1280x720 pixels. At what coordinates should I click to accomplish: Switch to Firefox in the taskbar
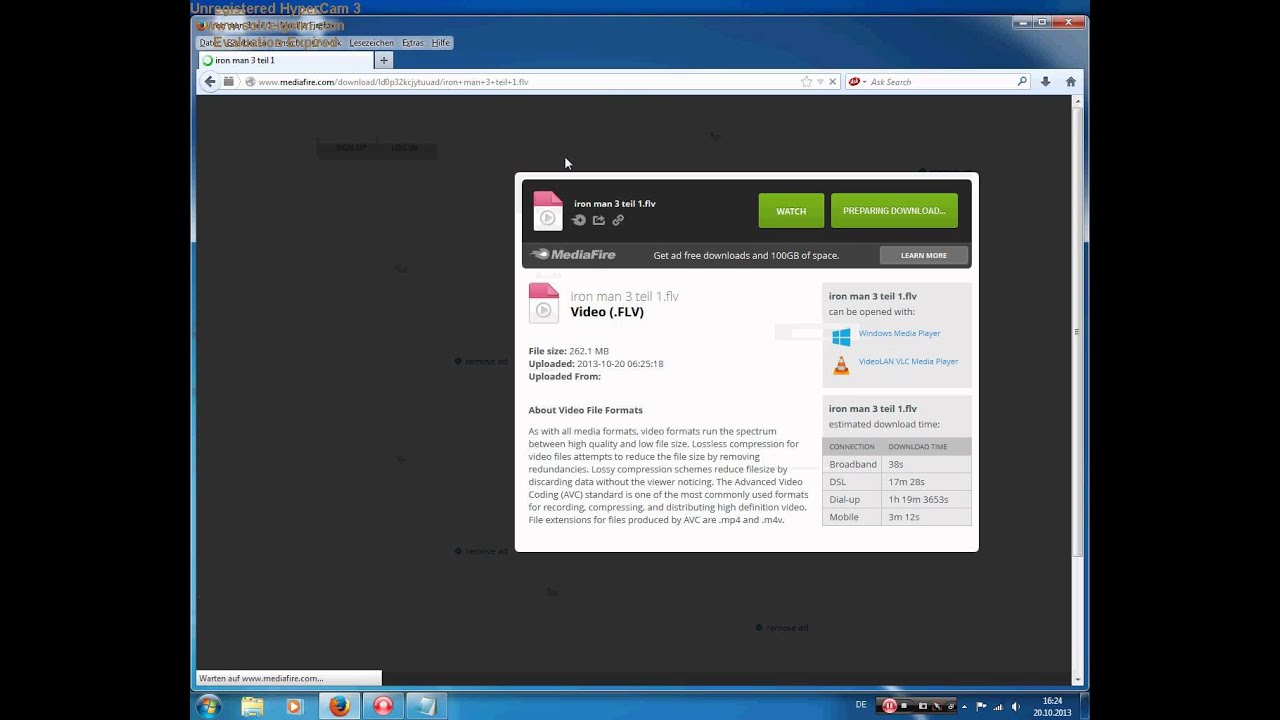tap(339, 706)
